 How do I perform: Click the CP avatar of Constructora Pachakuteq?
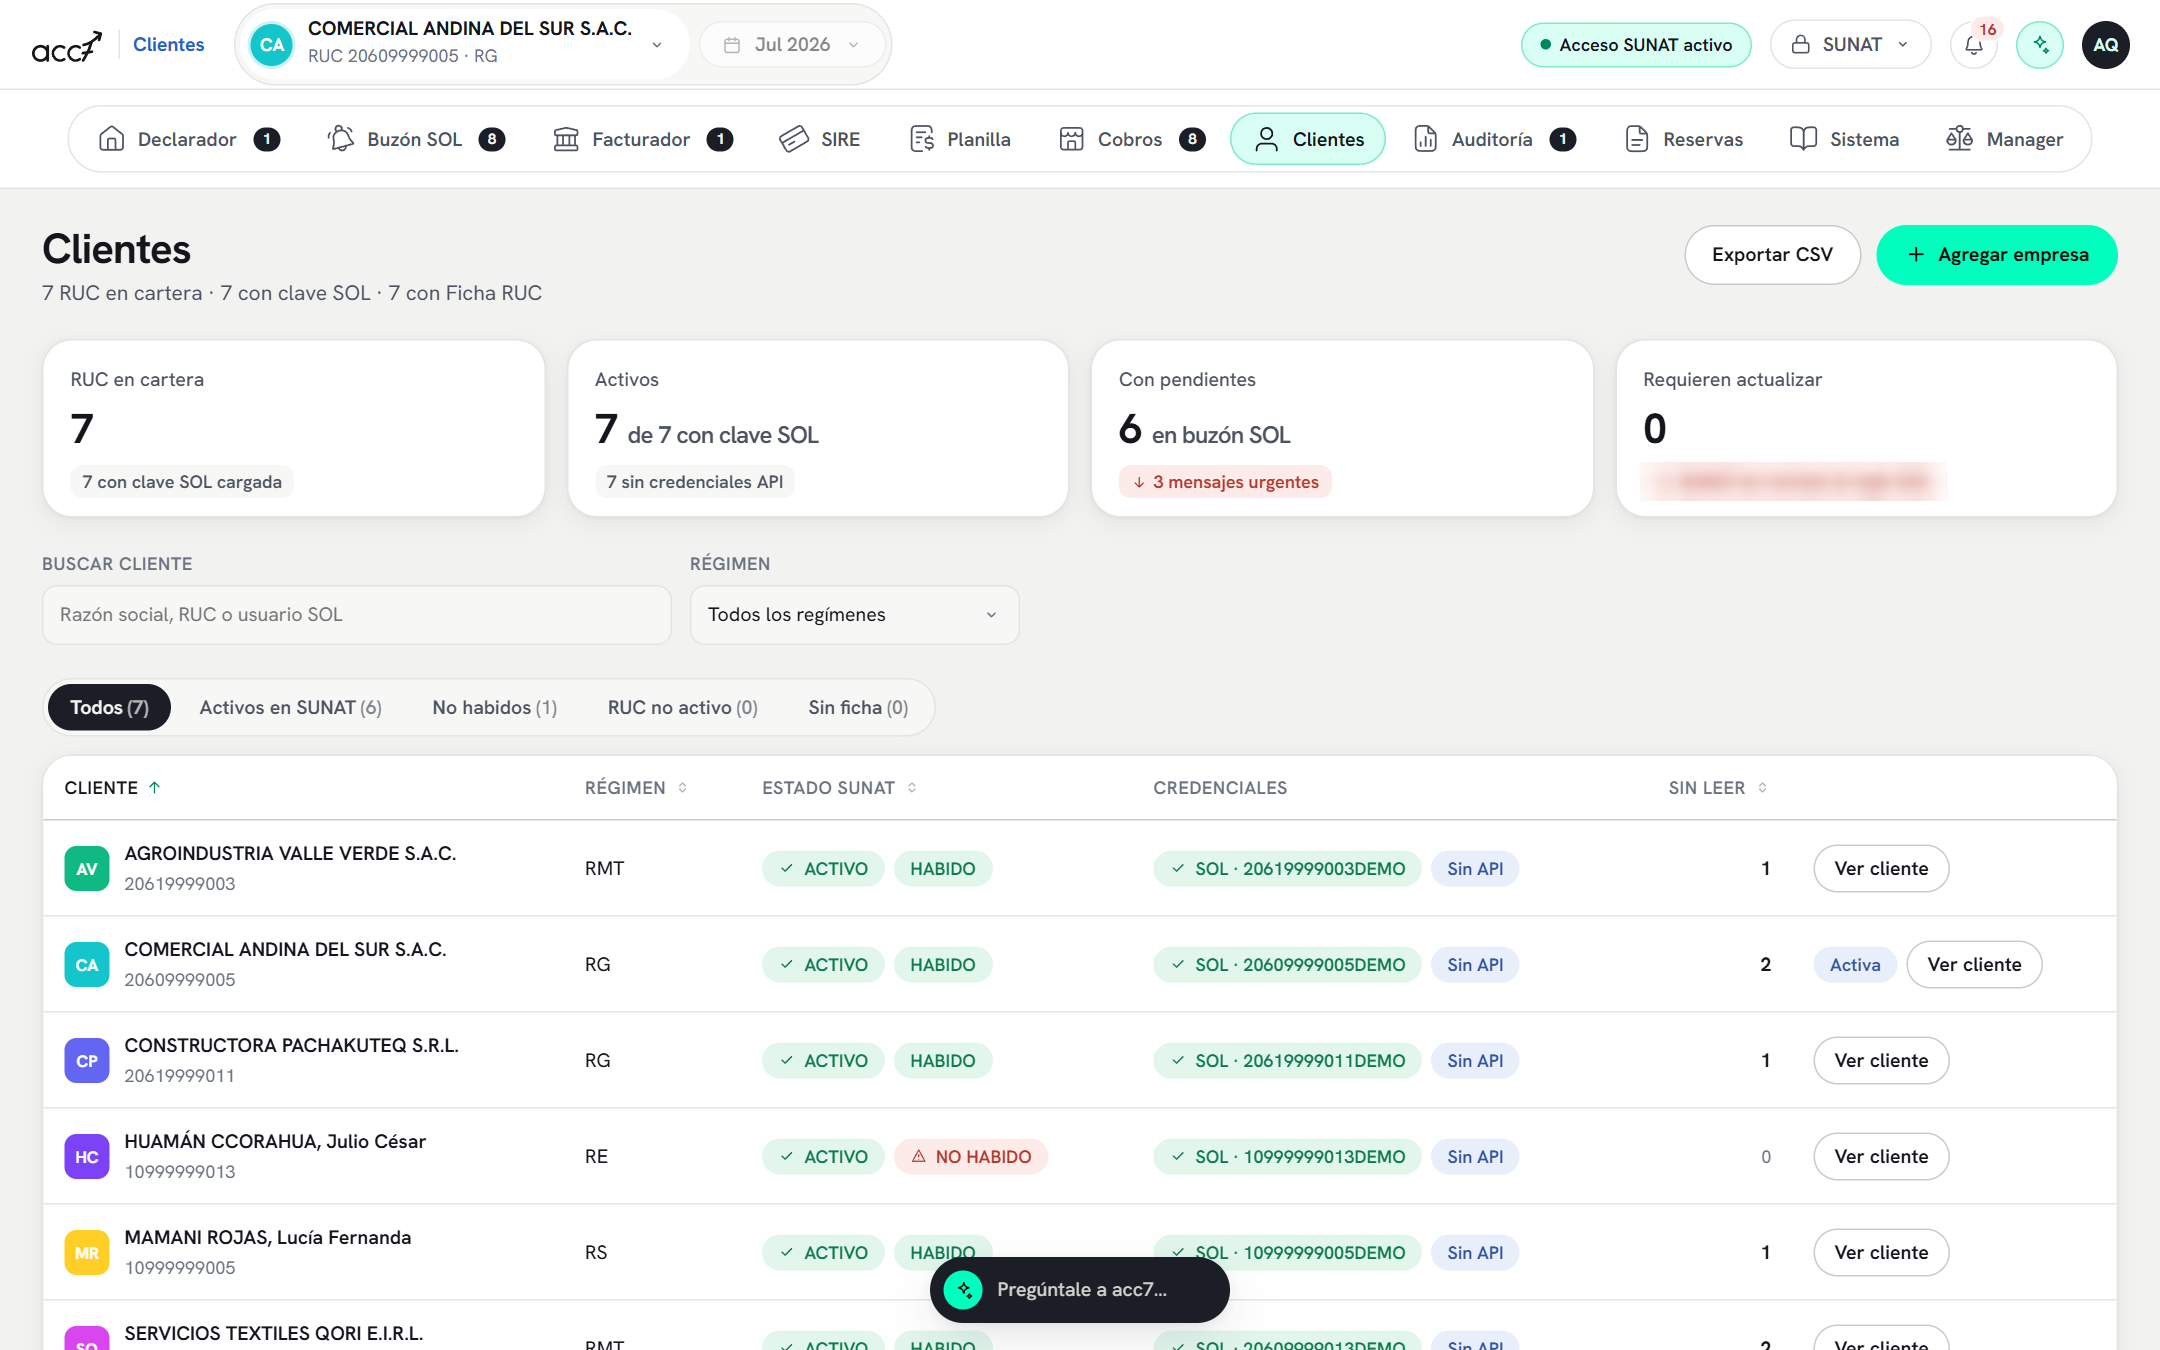click(x=87, y=1061)
